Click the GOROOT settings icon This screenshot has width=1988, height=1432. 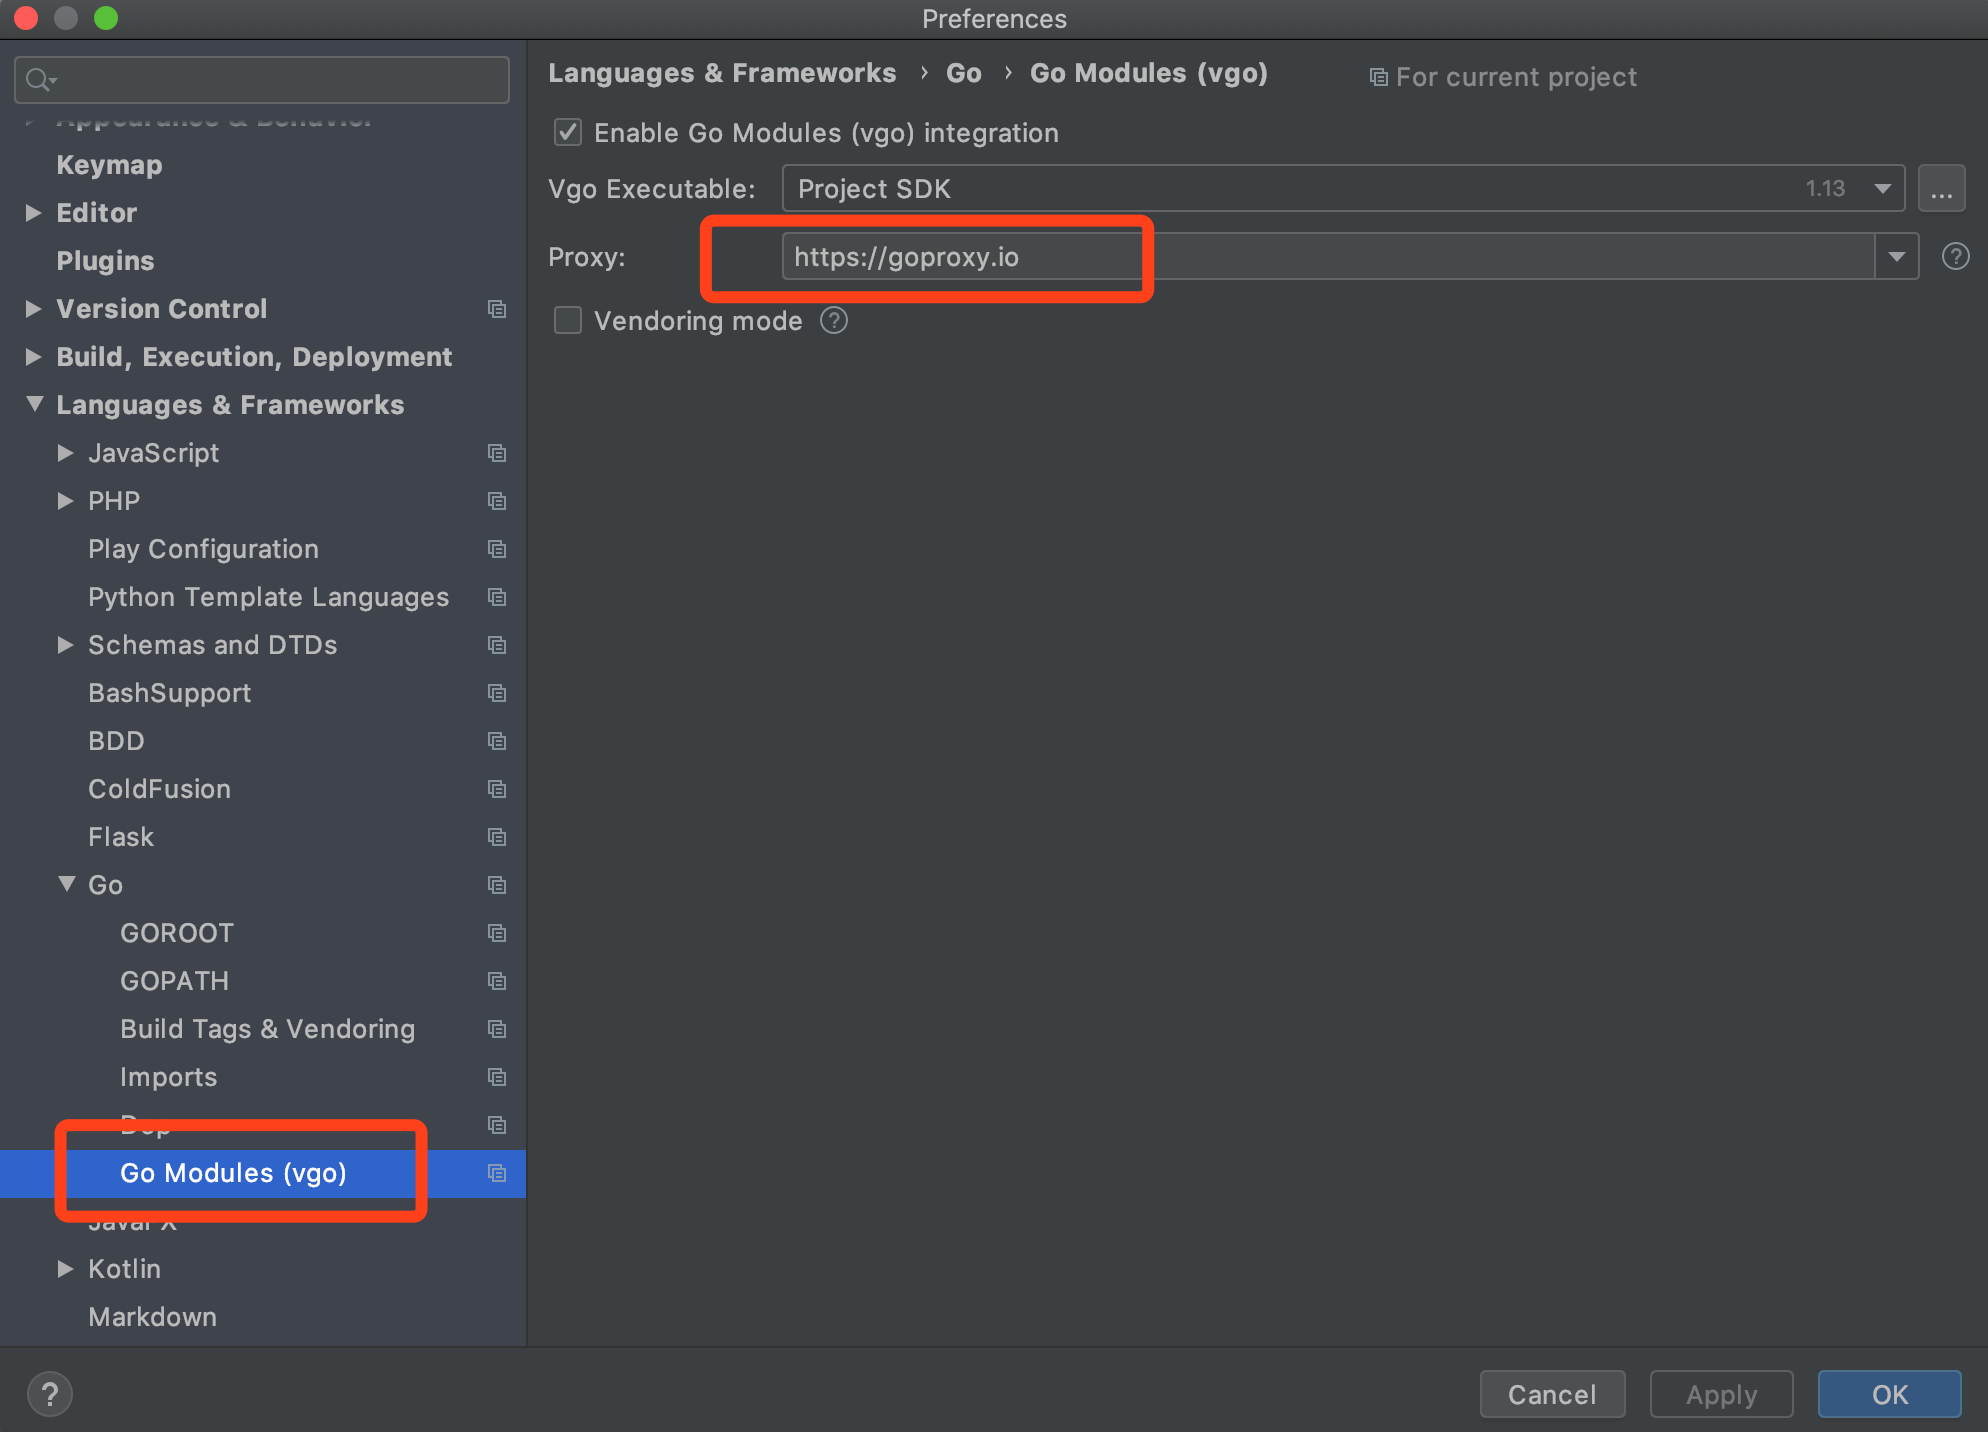(x=497, y=932)
